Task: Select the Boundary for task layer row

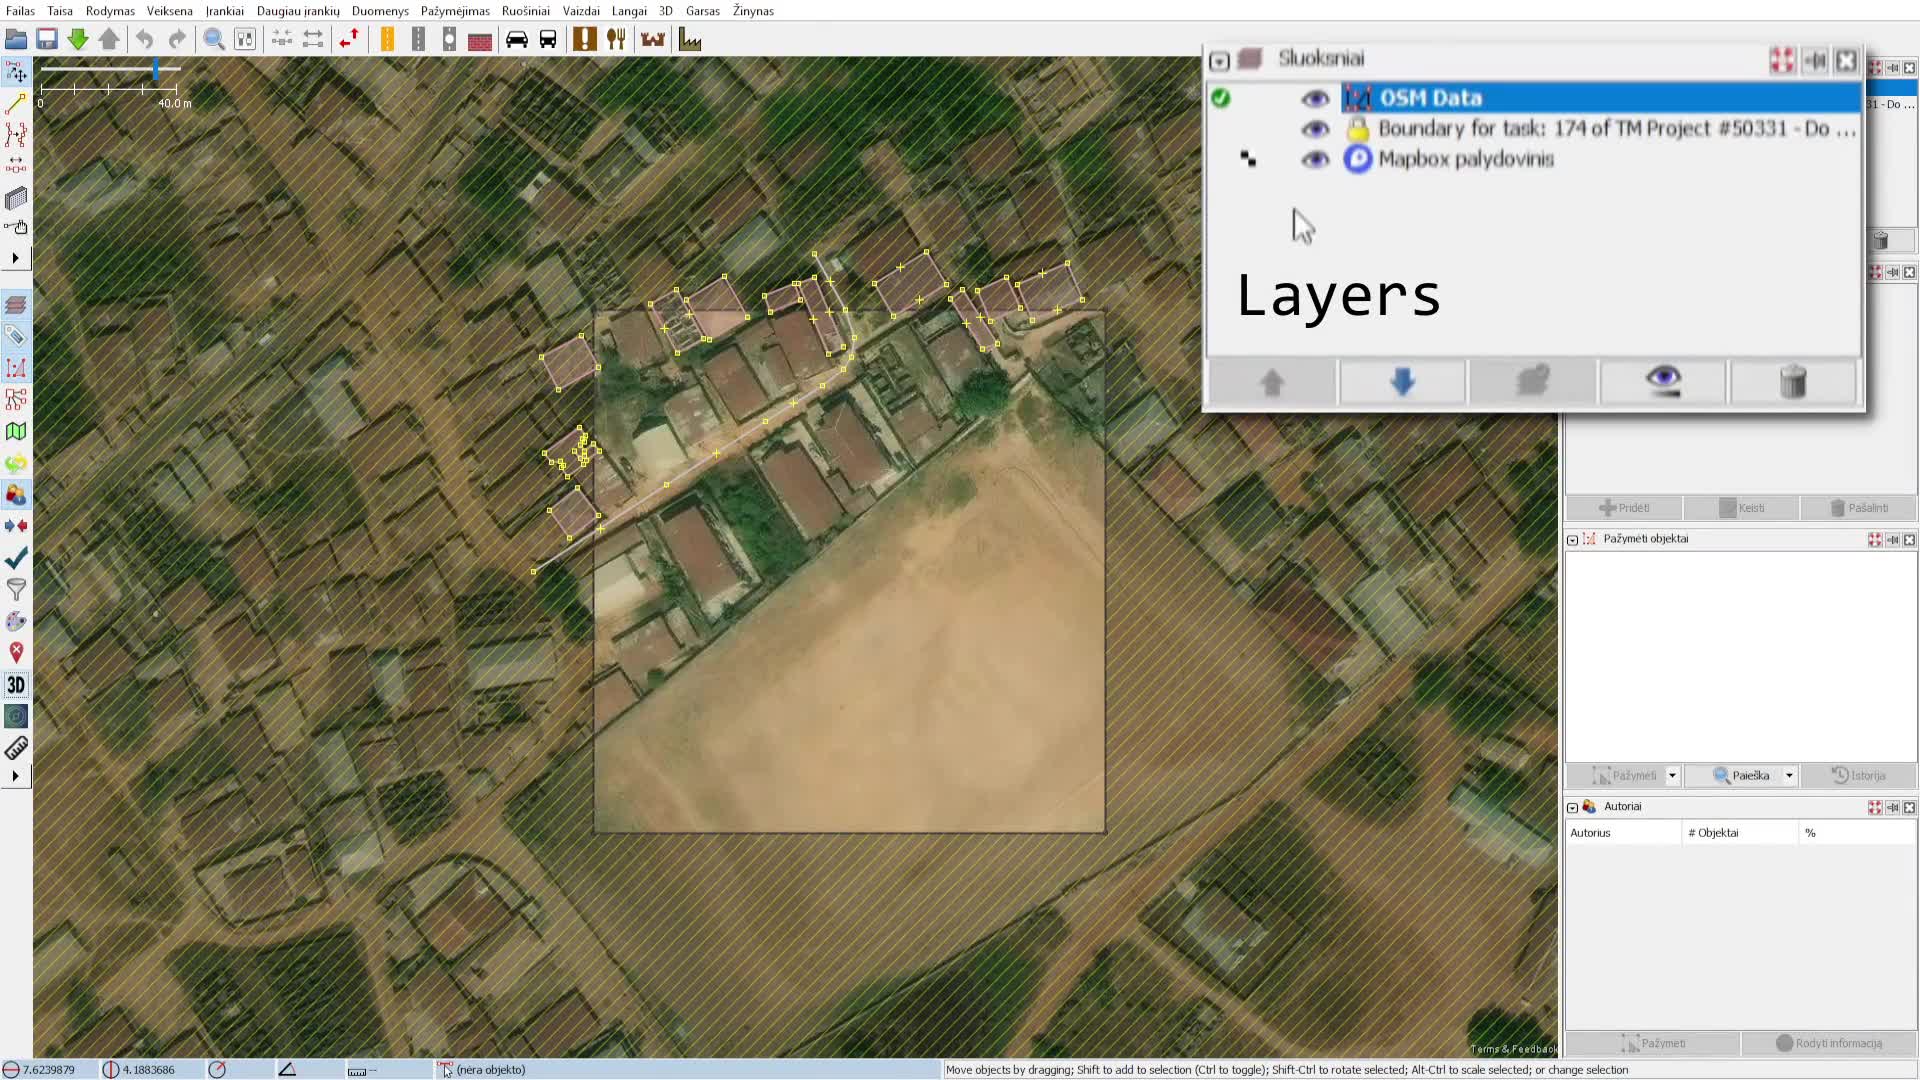Action: click(1533, 129)
